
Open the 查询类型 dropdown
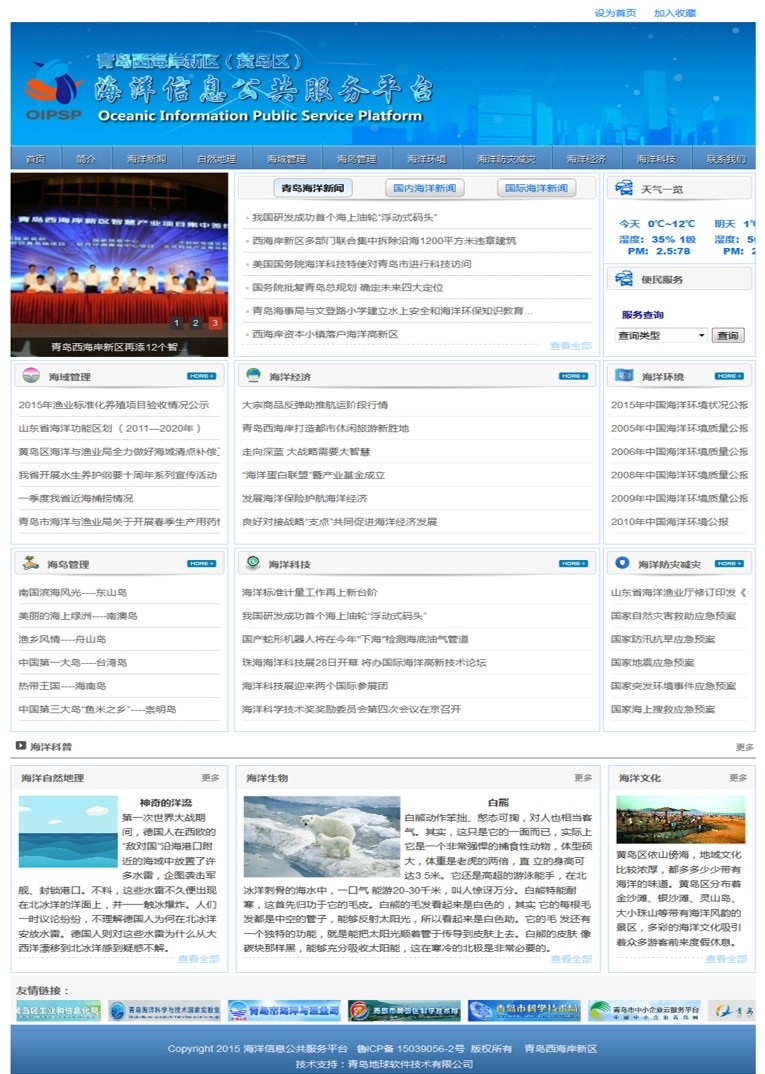tap(661, 335)
